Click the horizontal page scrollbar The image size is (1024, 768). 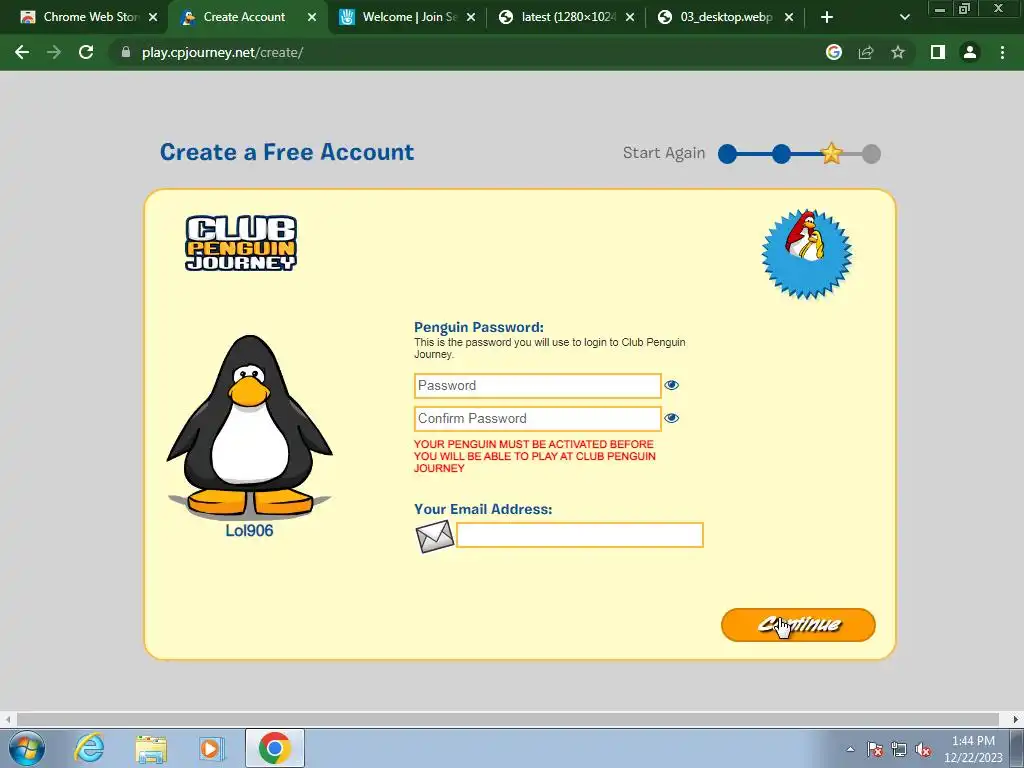[507, 719]
